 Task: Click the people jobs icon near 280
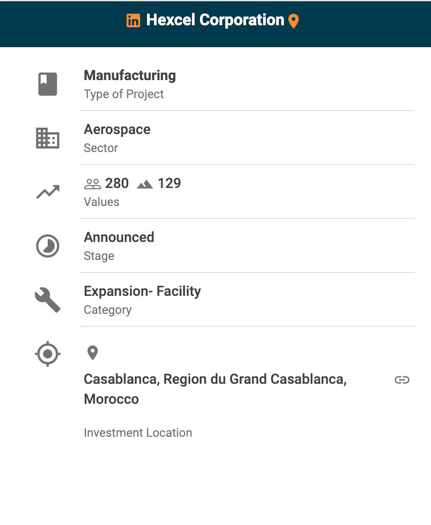92,184
